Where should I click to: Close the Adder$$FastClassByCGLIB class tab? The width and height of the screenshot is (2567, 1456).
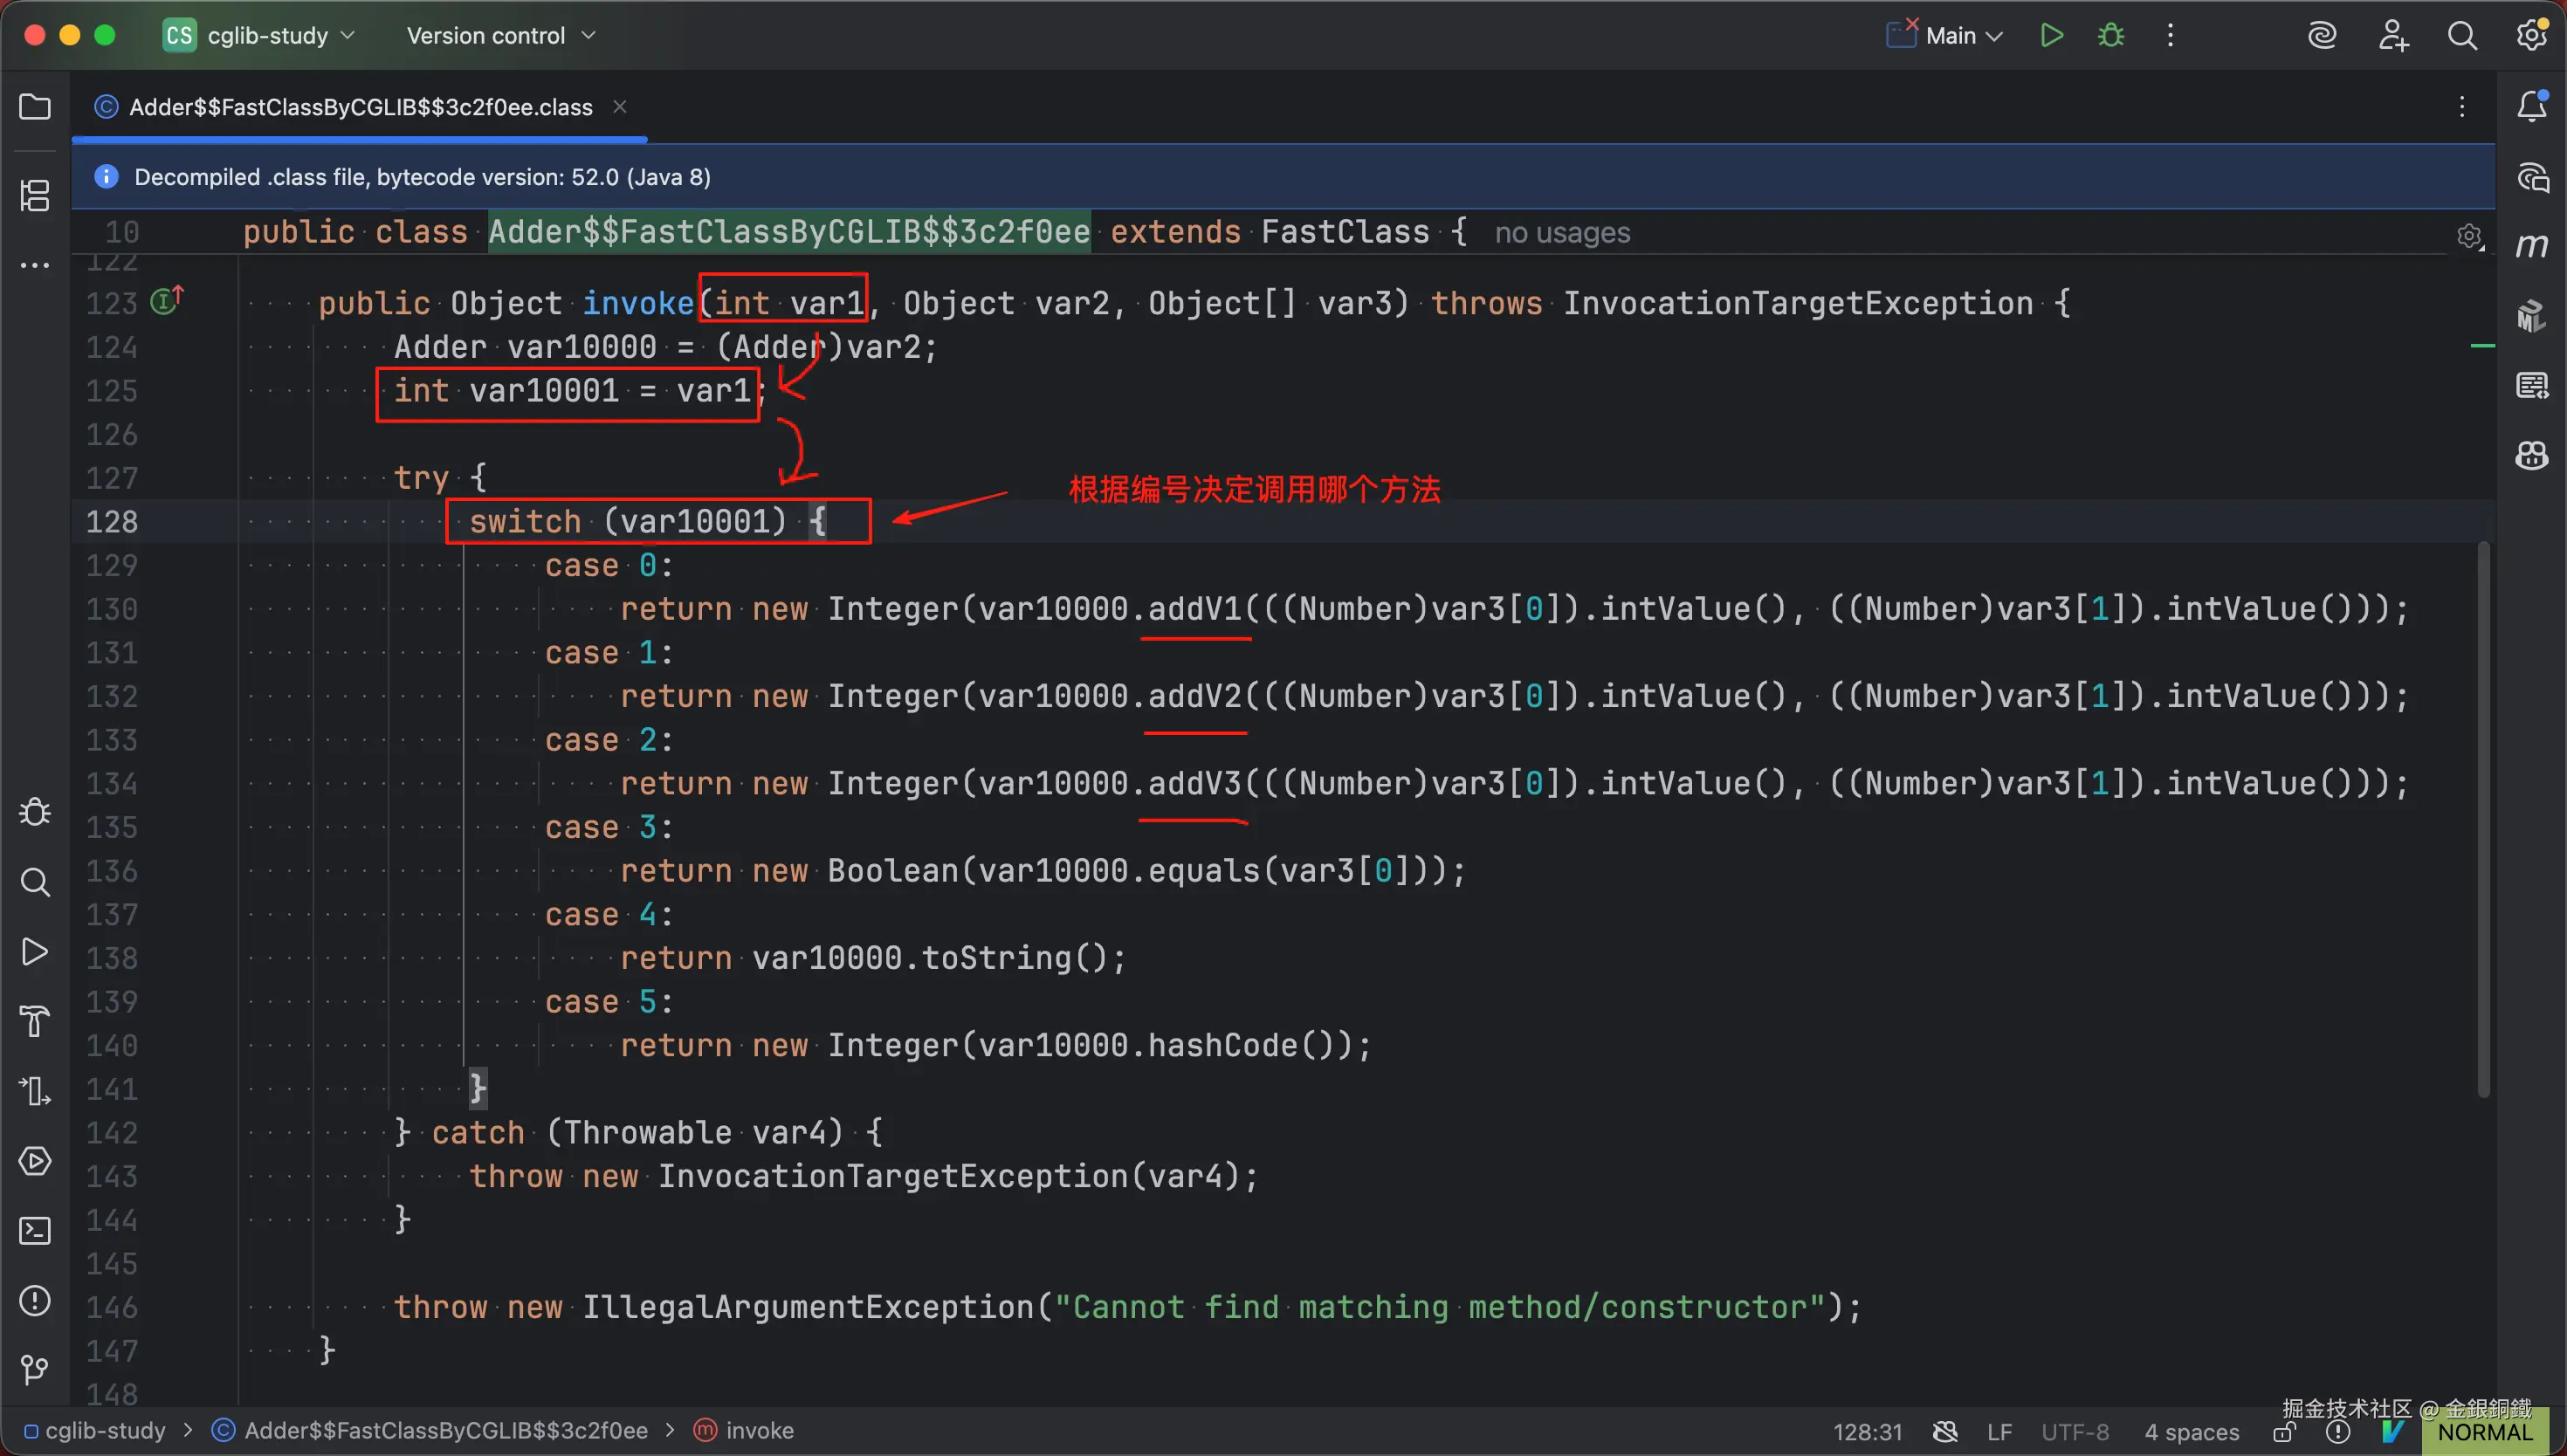point(620,106)
